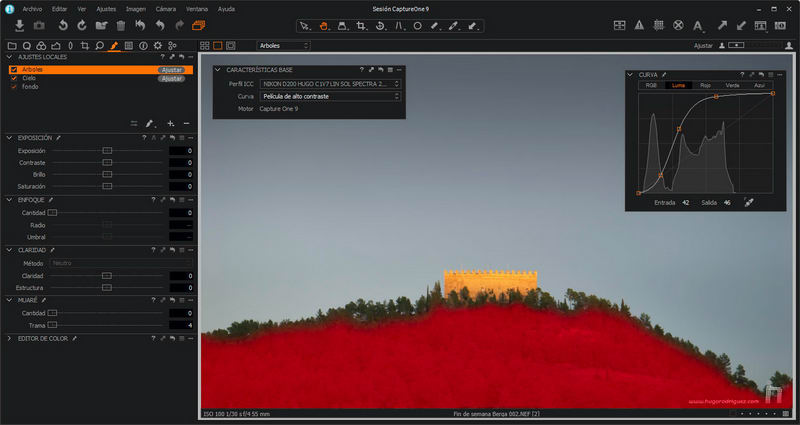Collapse the Enfoque panel
Viewport: 800px width, 425px height.
[x=9, y=200]
